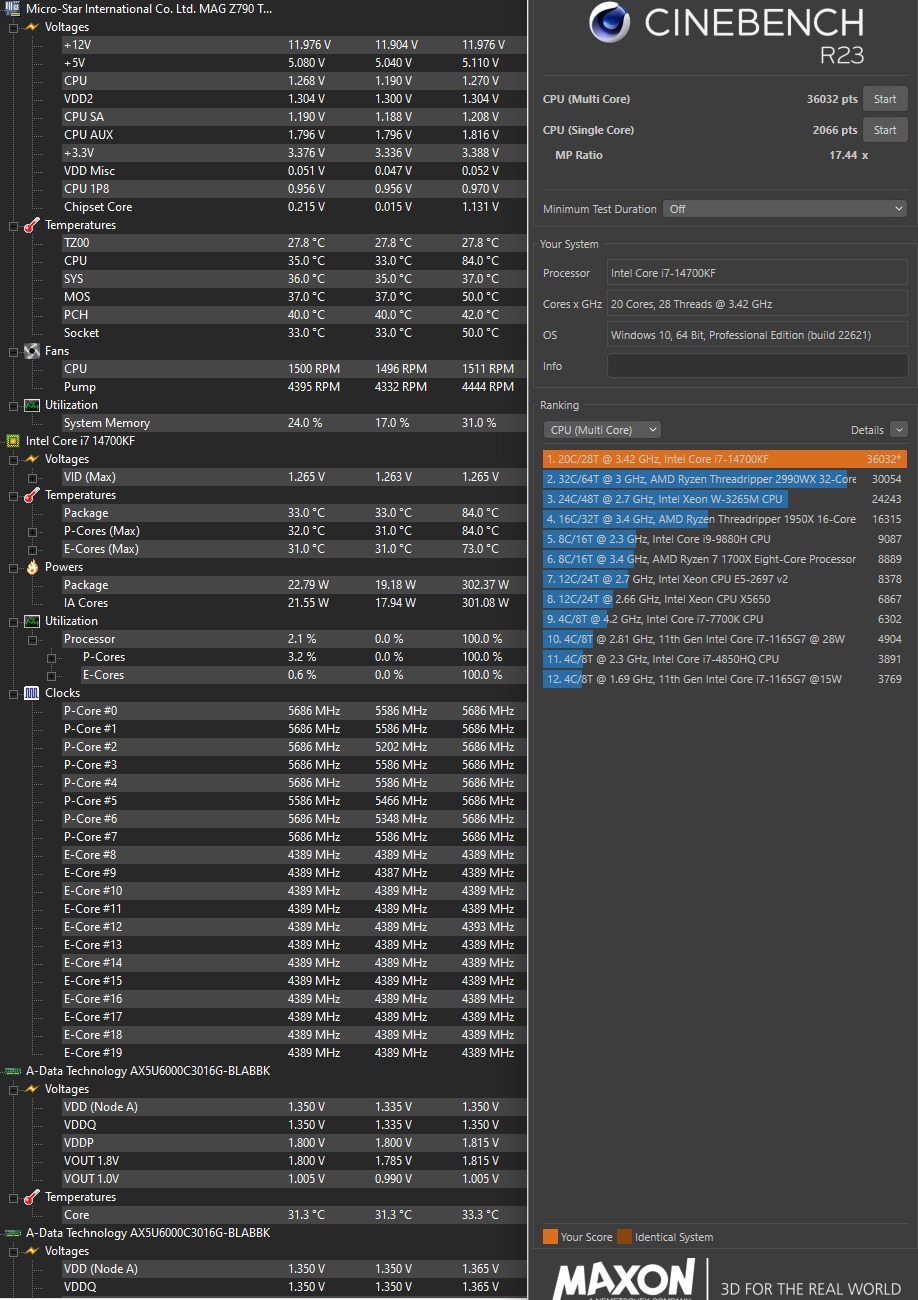Select ranking entry 1, Intel Core i7-14700KF
Image resolution: width=918 pixels, height=1300 pixels.
pyautogui.click(x=724, y=459)
